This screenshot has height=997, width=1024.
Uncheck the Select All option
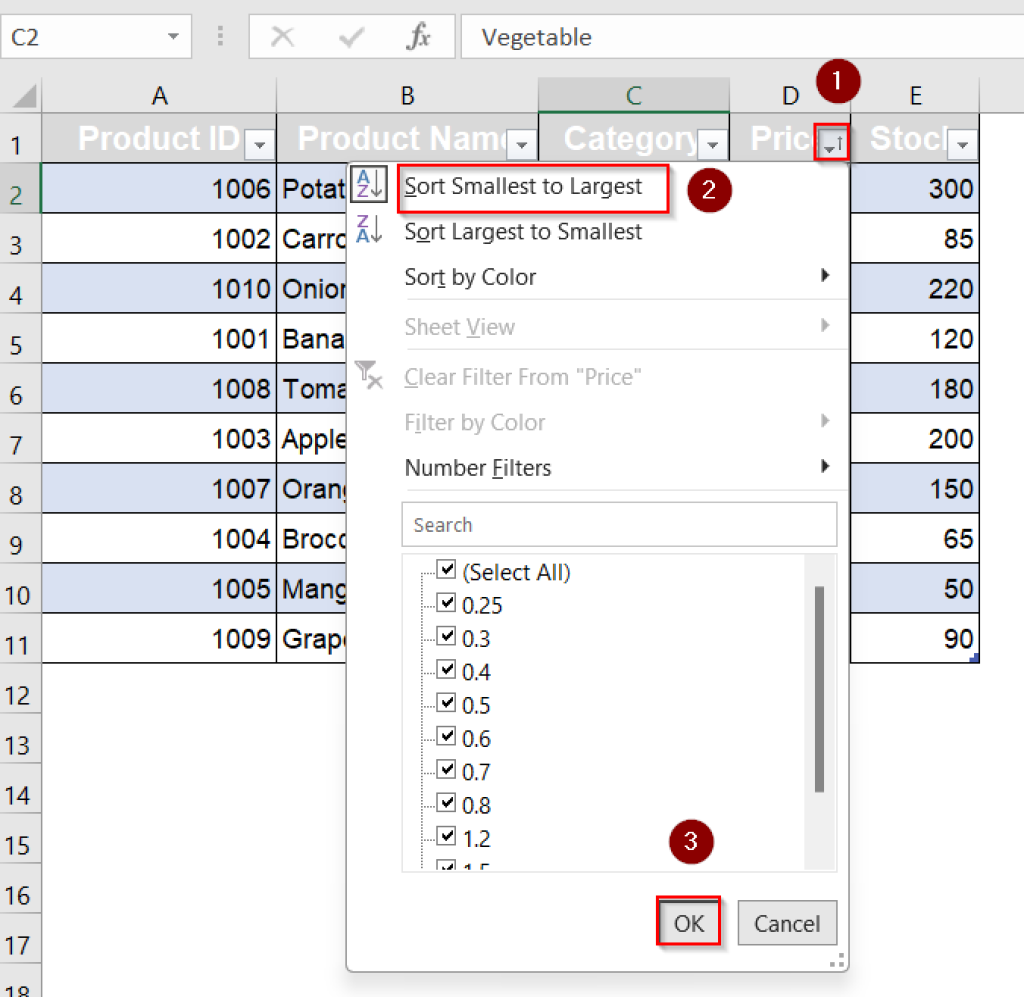(446, 569)
